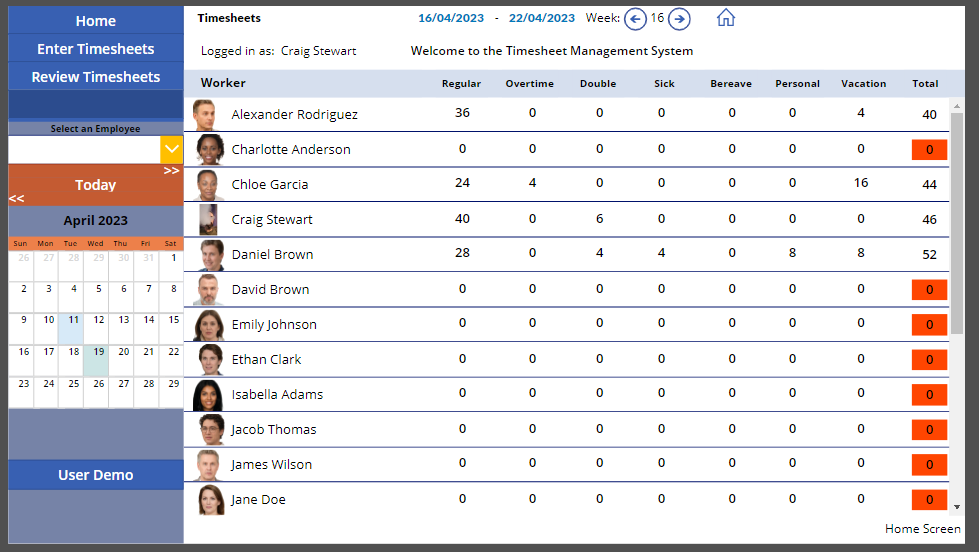
Task: Click David Brown's profile photo
Action: point(208,290)
